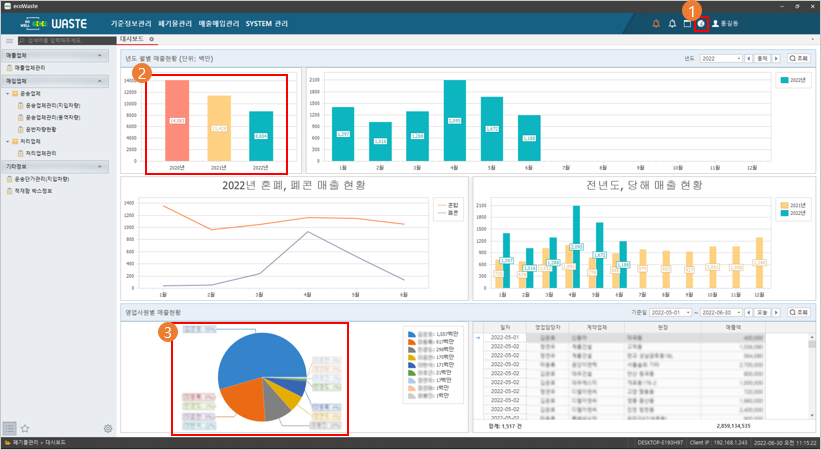Image resolution: width=821 pixels, height=450 pixels.
Task: Open the window layout icon in header
Action: click(x=687, y=23)
